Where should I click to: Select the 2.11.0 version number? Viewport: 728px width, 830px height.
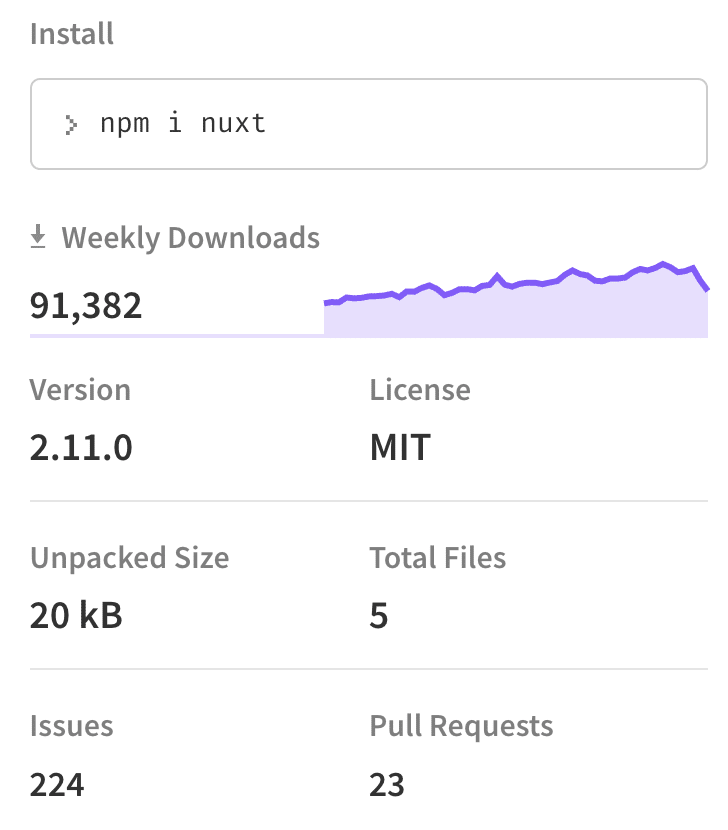pos(81,447)
